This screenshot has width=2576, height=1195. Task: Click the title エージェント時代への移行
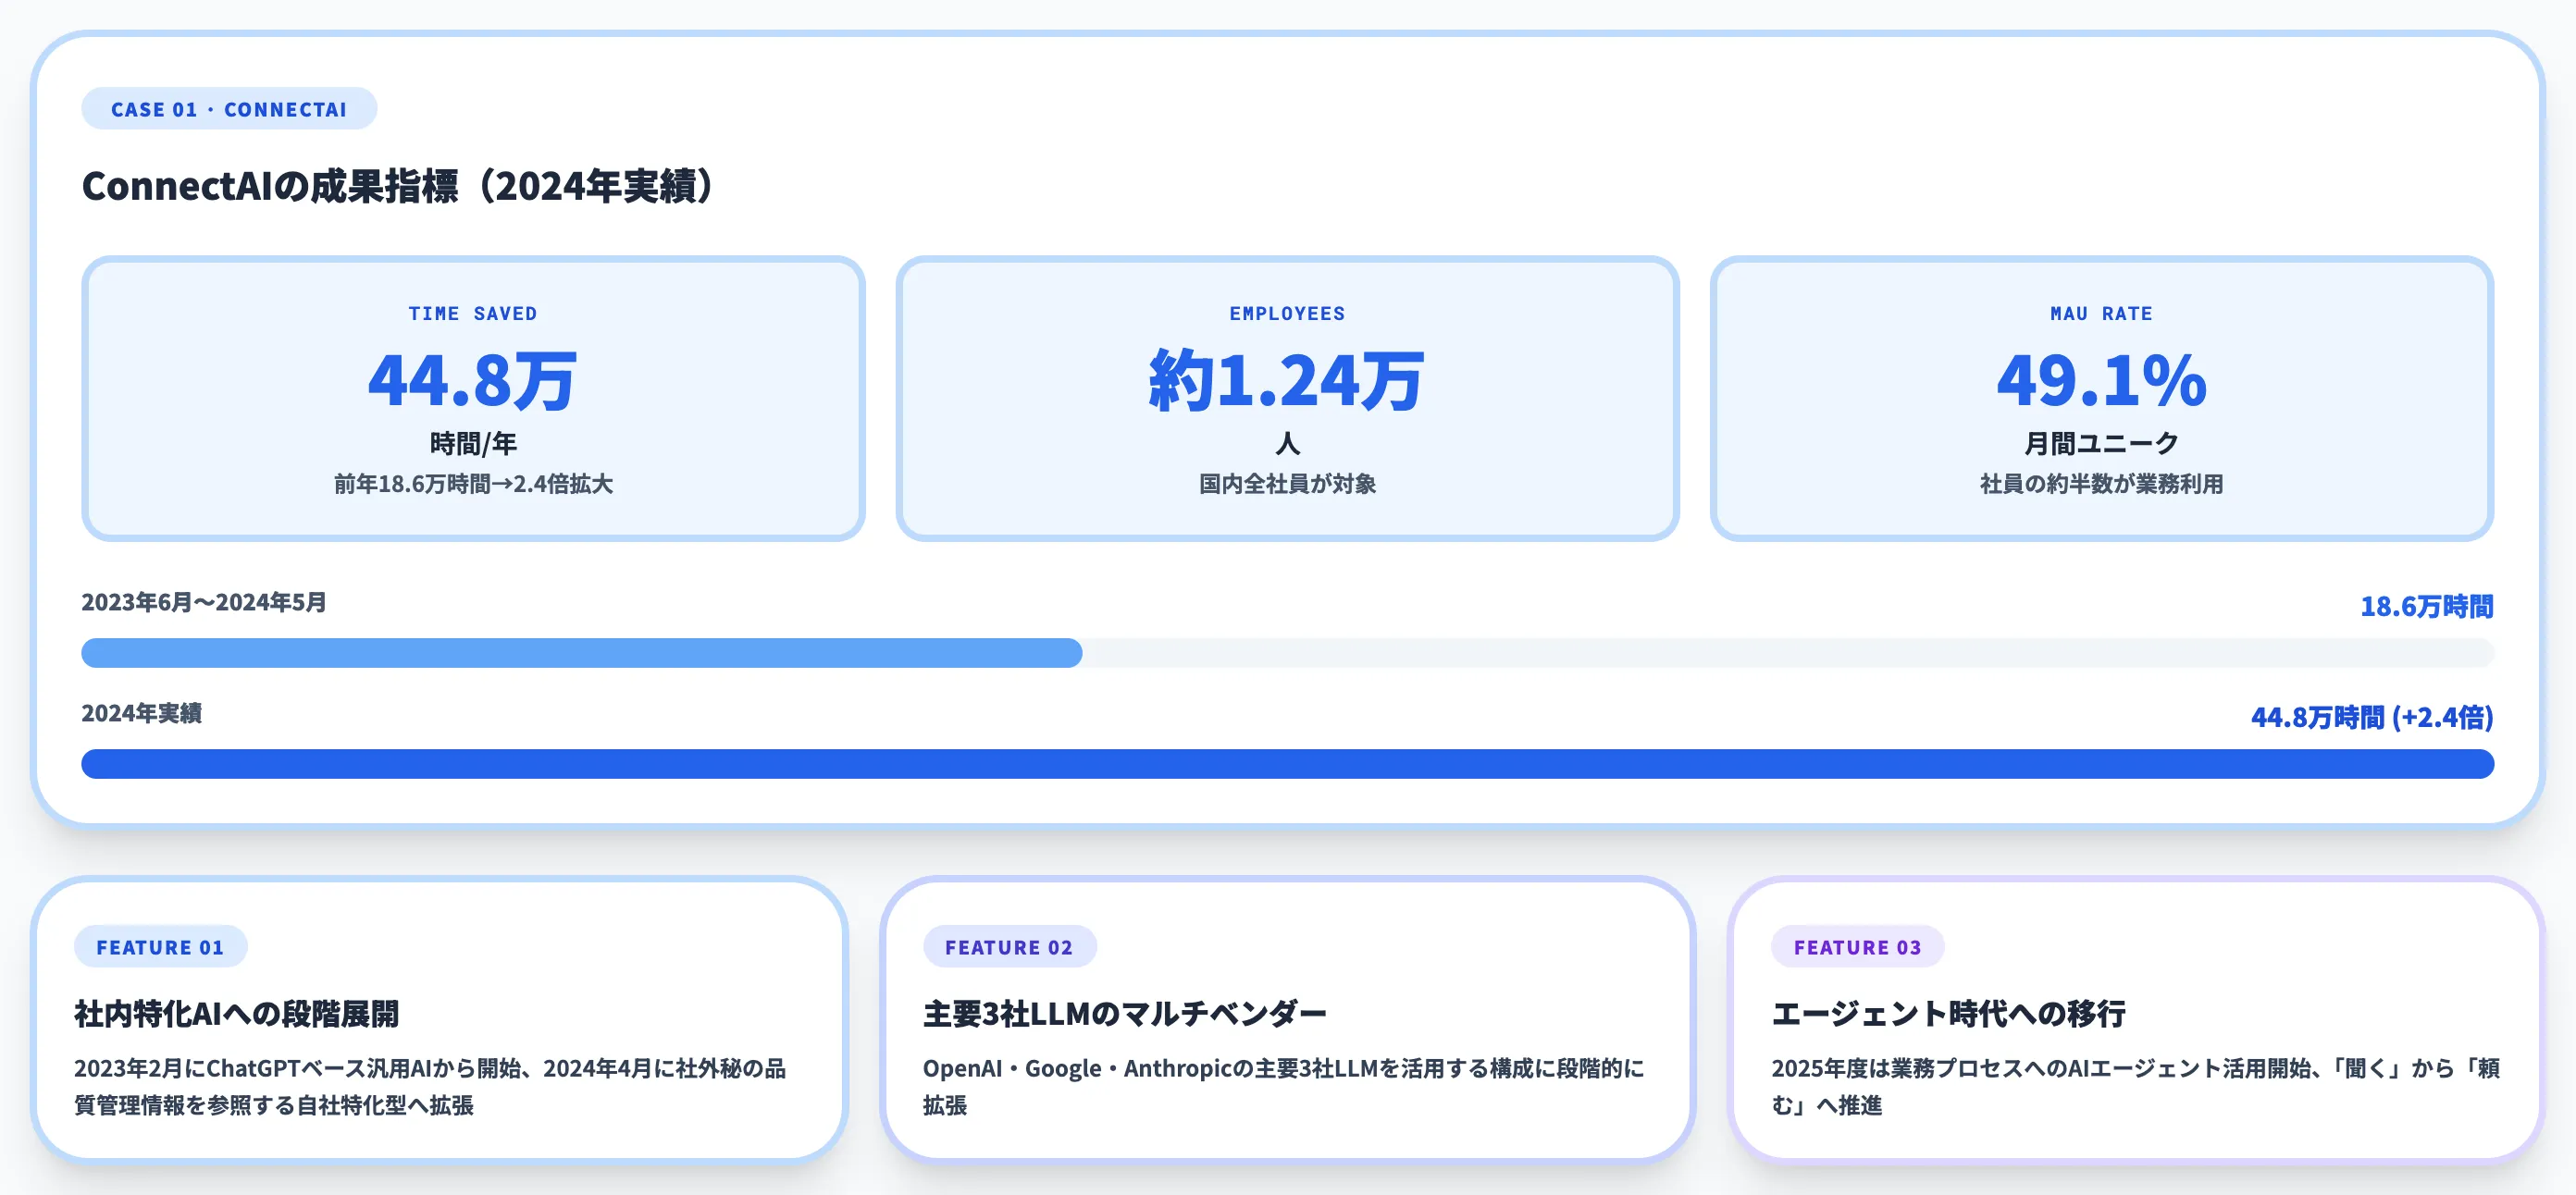click(x=1949, y=1014)
